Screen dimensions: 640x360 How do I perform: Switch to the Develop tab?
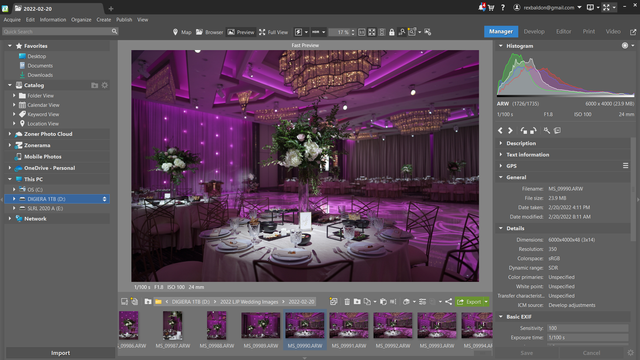pos(534,31)
